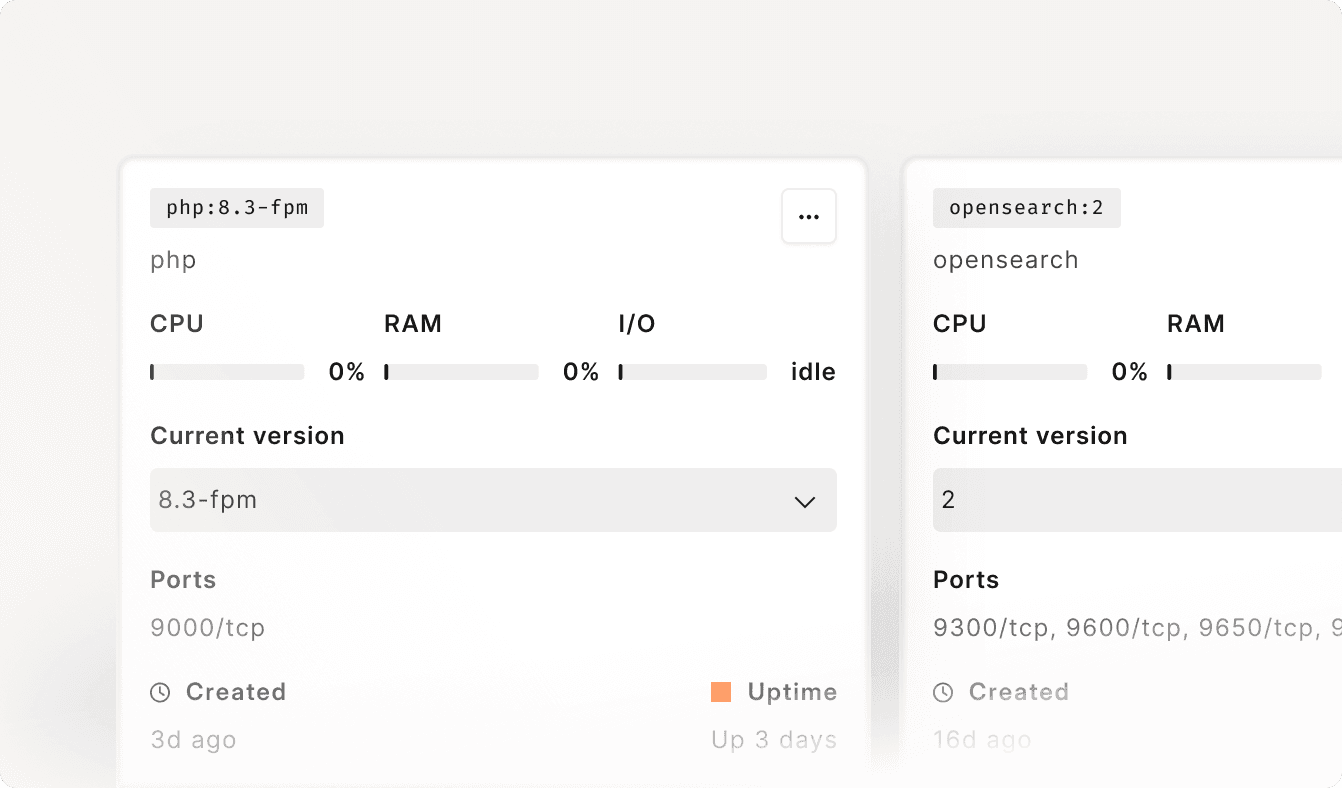Click the php Current version label
The height and width of the screenshot is (788, 1342).
click(247, 436)
